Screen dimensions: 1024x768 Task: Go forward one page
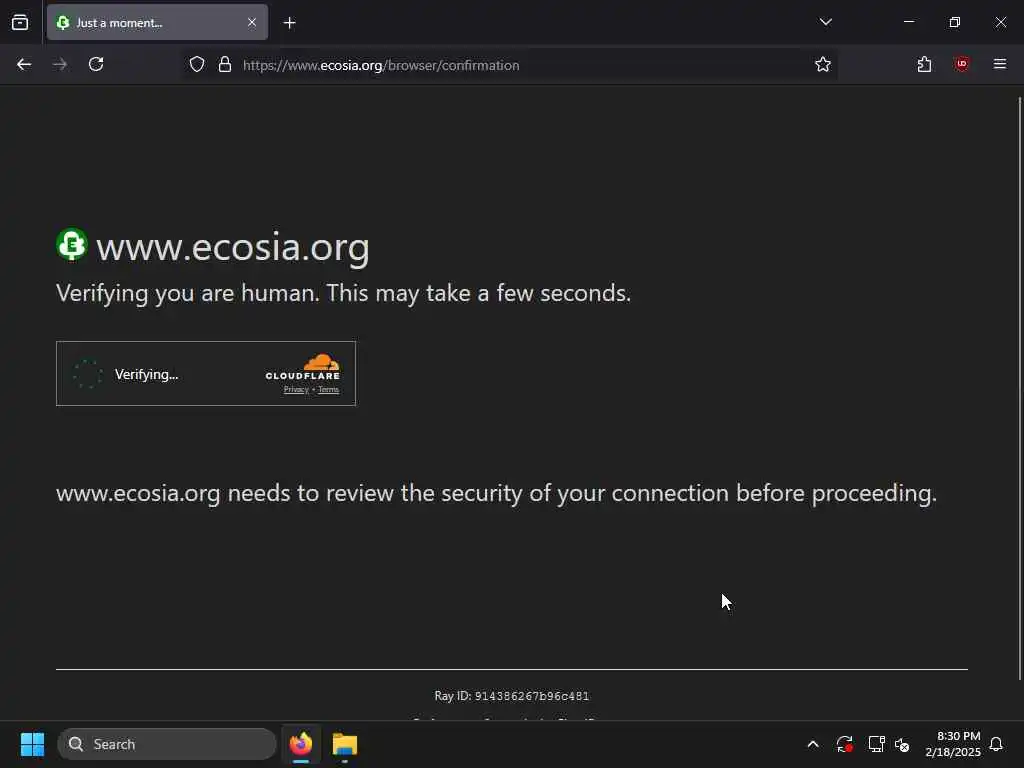click(x=60, y=65)
